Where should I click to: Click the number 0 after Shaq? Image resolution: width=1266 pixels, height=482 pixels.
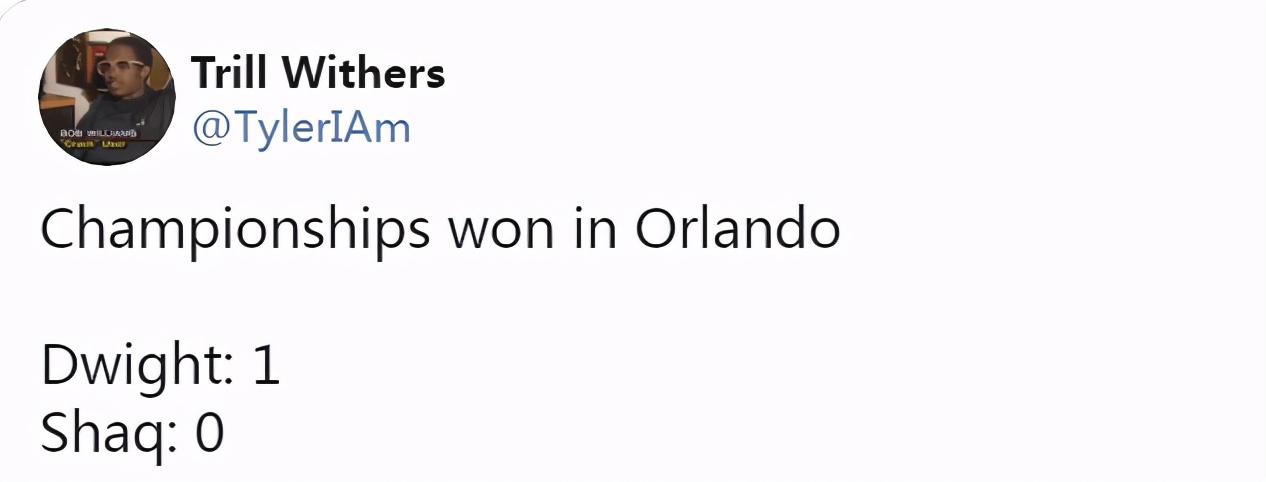click(x=209, y=434)
